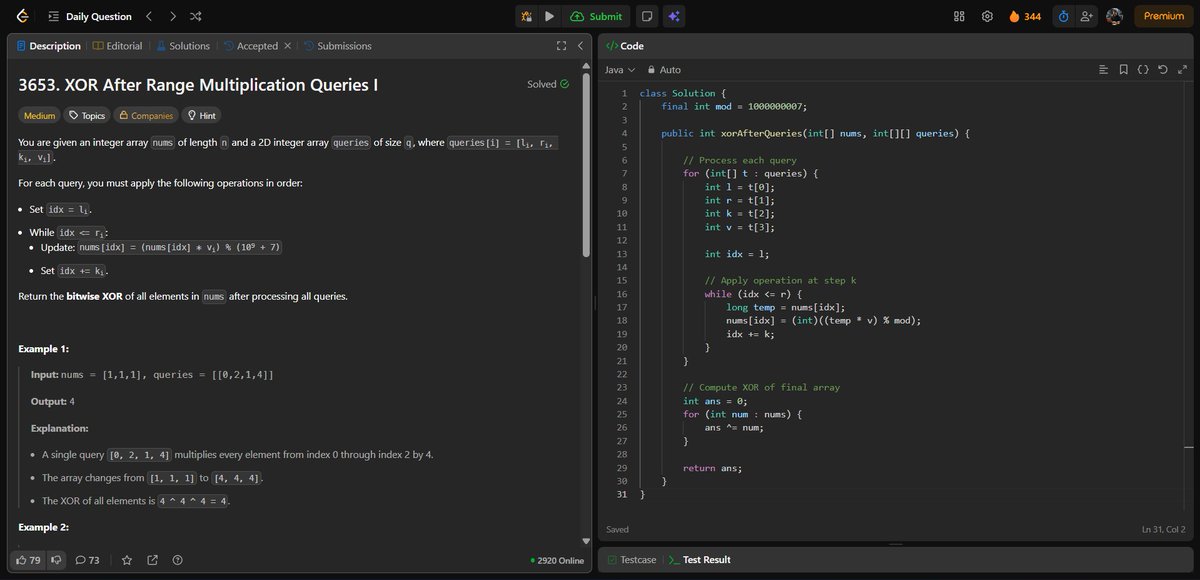
Task: Go to the previous question arrow
Action: (149, 16)
